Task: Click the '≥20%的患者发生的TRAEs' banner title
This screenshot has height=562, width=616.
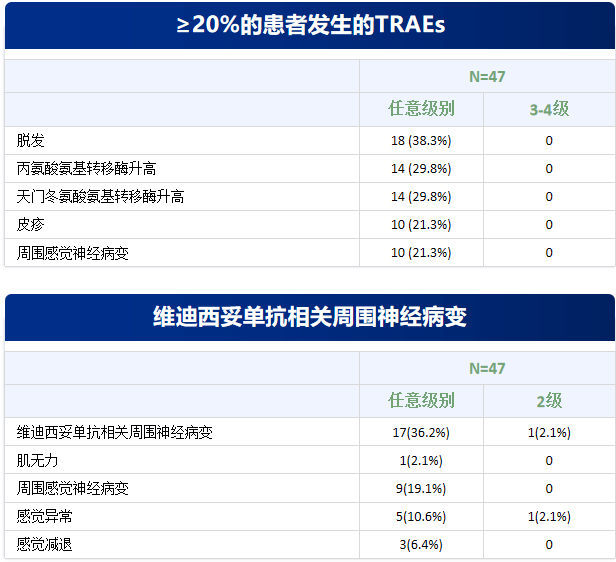Action: pos(311,25)
